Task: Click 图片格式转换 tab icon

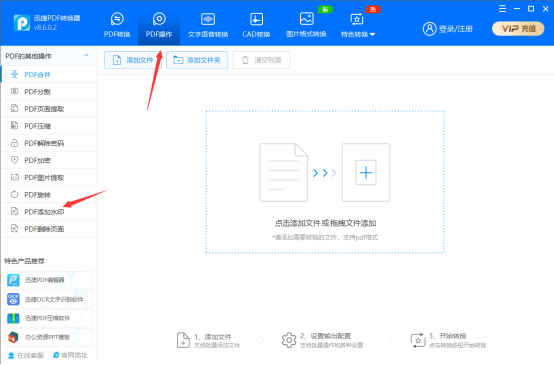Action: click(306, 19)
